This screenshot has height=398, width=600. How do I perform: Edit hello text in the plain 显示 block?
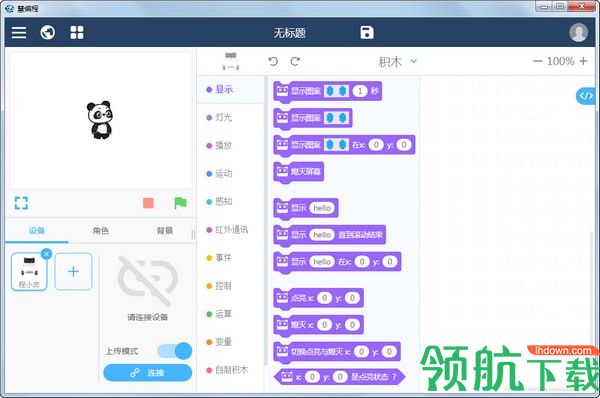click(x=322, y=208)
